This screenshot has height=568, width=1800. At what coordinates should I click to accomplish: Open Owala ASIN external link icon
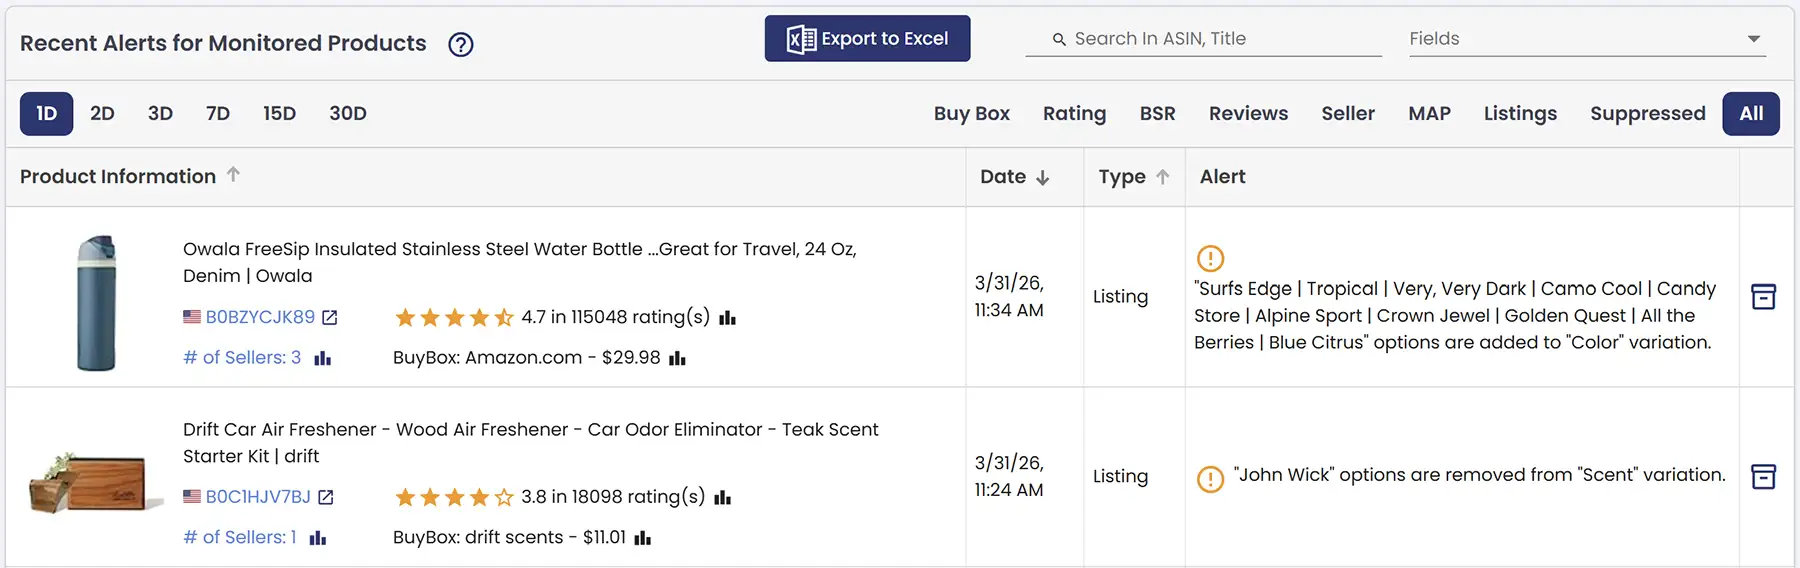point(330,317)
